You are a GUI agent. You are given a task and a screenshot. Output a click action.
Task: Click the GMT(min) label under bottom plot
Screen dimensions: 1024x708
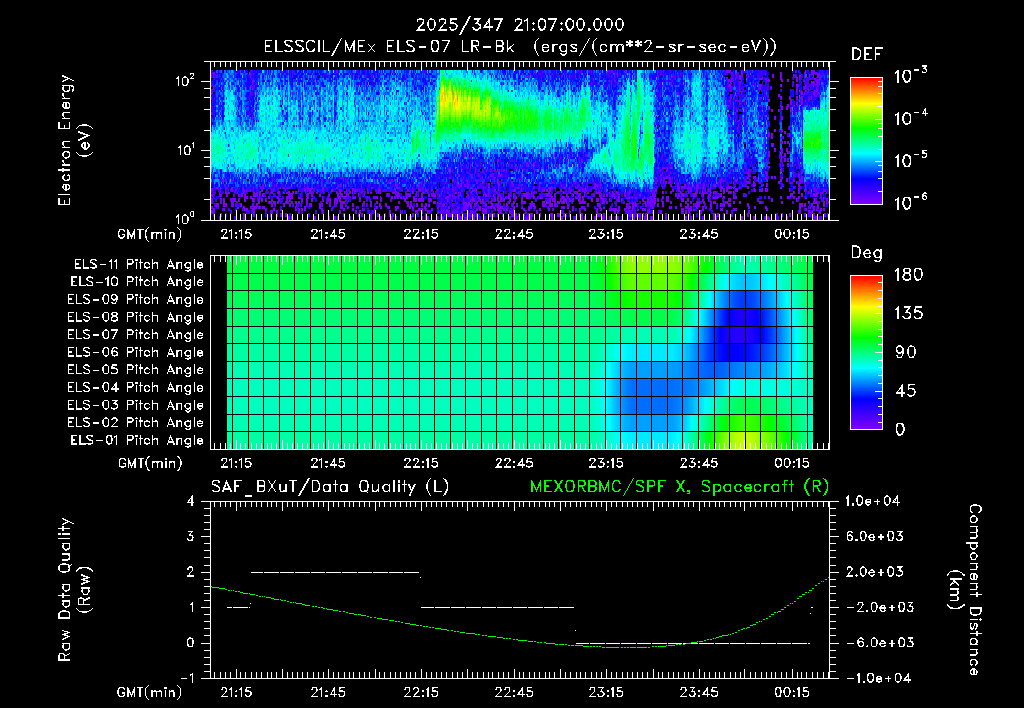coord(150,692)
